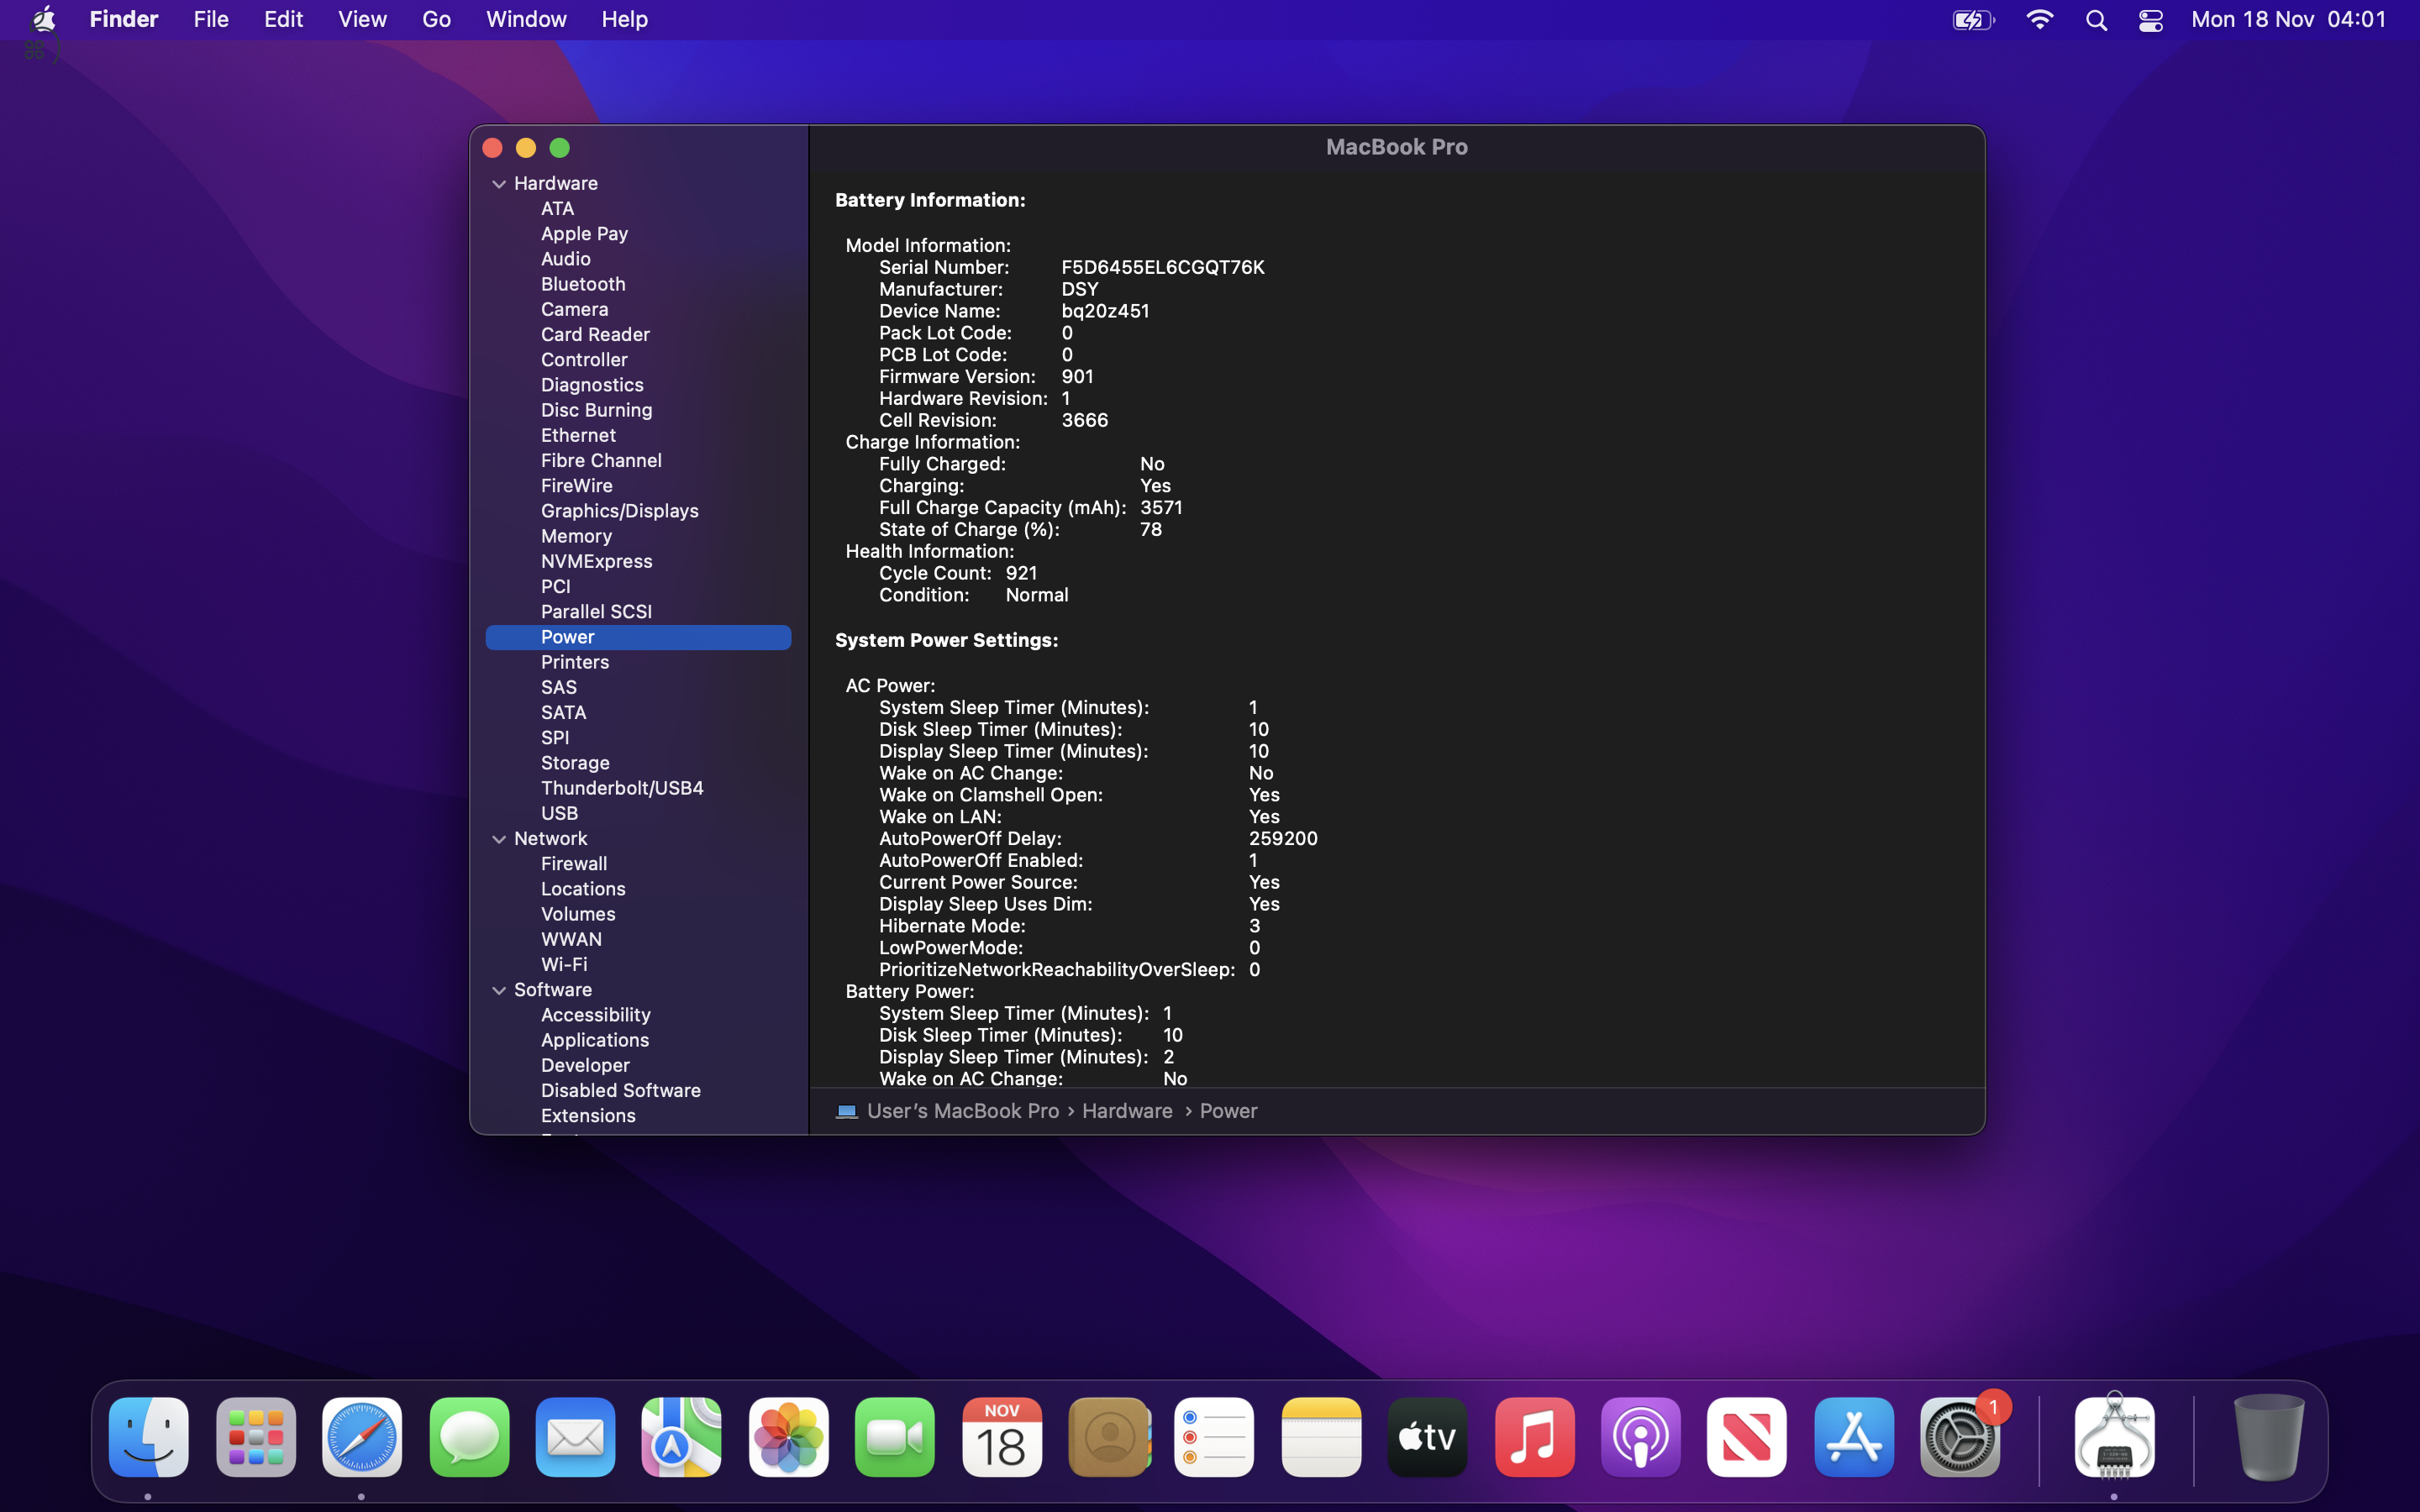Open Notes app in Dock
The width and height of the screenshot is (2420, 1512).
coord(1322,1437)
